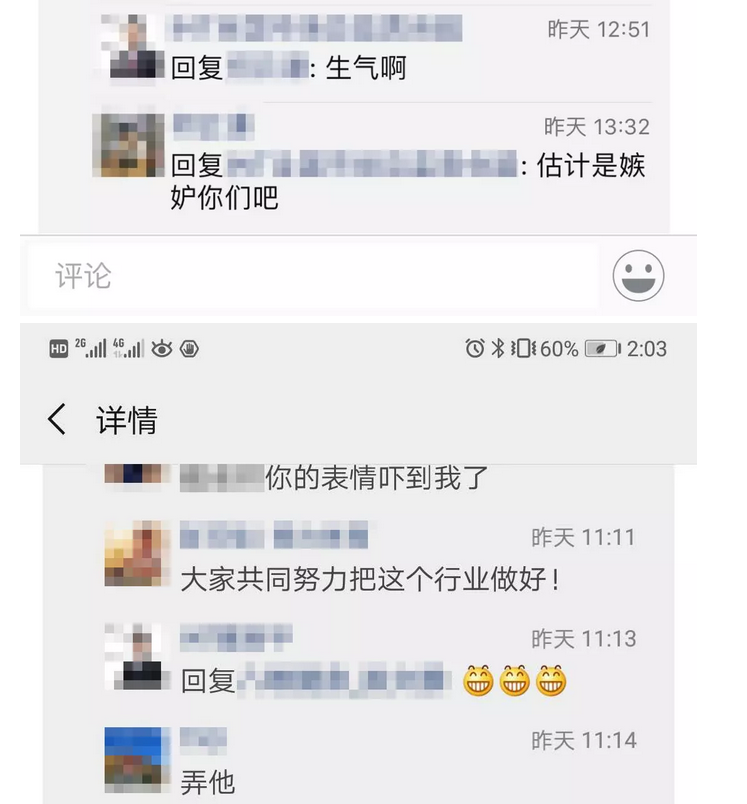
Task: Open avatar of the 生气啊 commenter
Action: coord(132,47)
